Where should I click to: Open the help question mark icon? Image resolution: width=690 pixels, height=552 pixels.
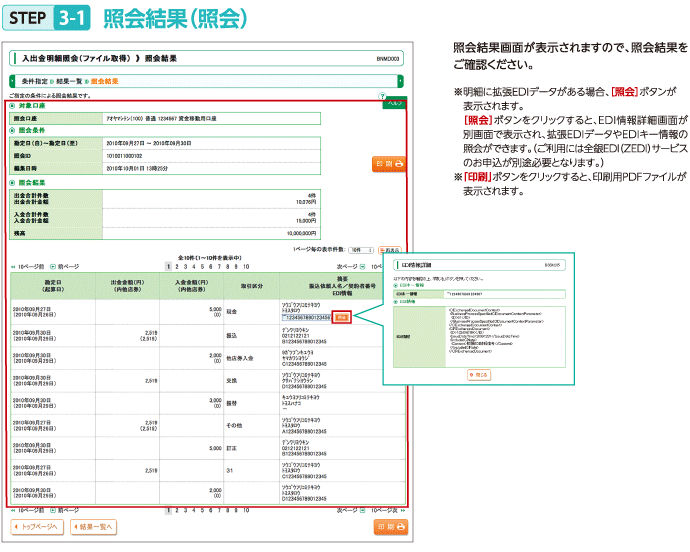click(382, 96)
